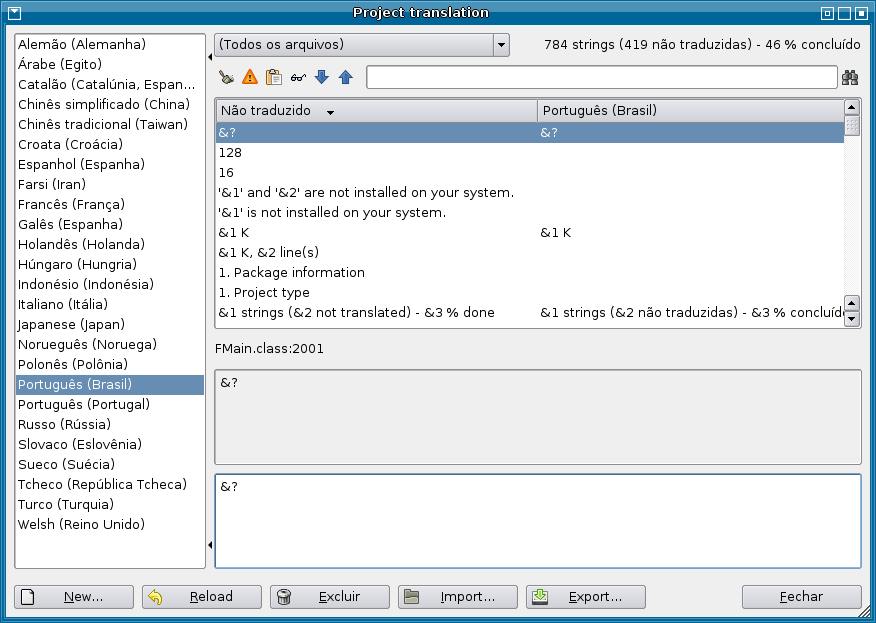Click the string list scroll up arrow
The height and width of the screenshot is (623, 876).
click(x=851, y=107)
